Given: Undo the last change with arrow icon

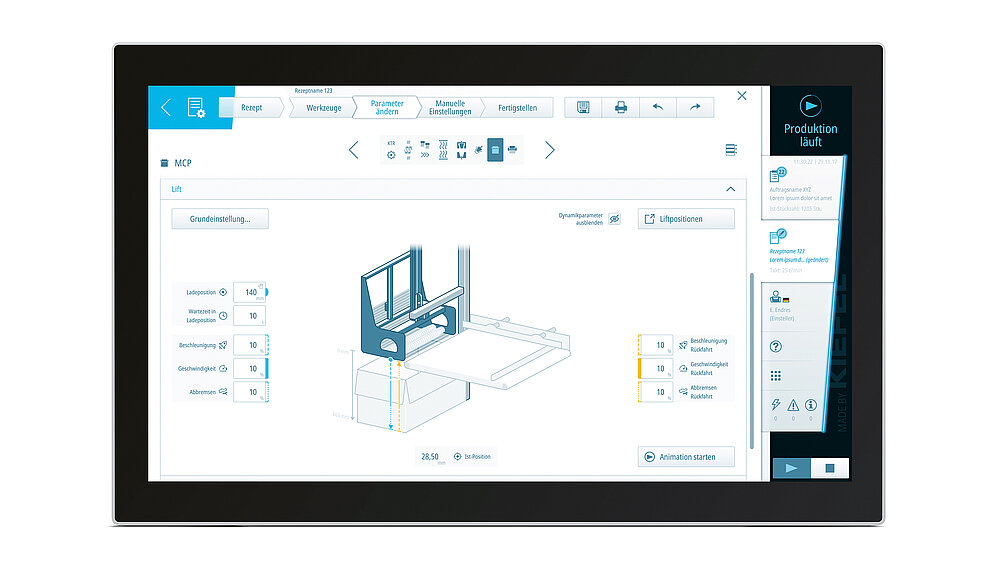Looking at the screenshot, I should click(x=658, y=107).
